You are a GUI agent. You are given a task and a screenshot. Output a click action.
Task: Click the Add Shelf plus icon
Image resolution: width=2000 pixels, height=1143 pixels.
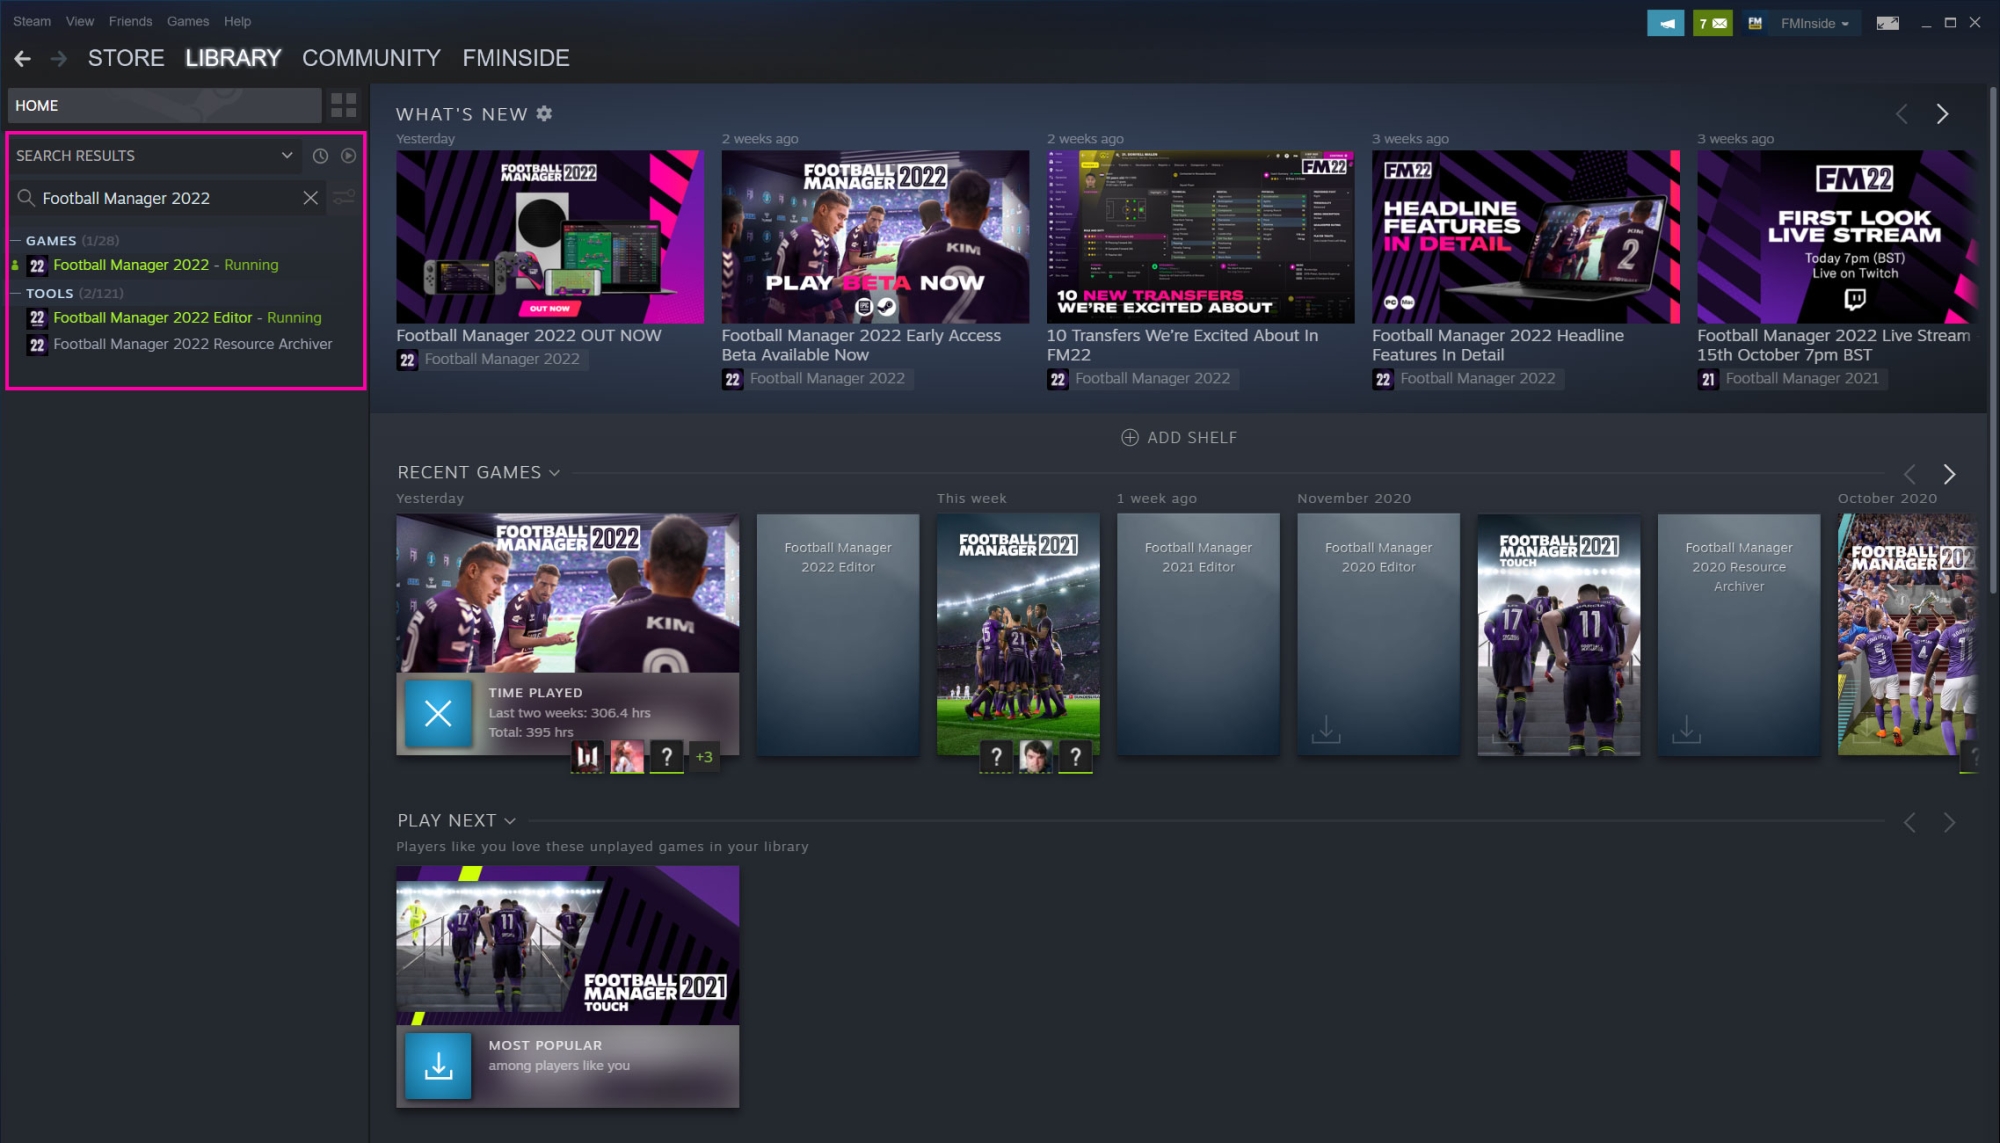click(1128, 437)
